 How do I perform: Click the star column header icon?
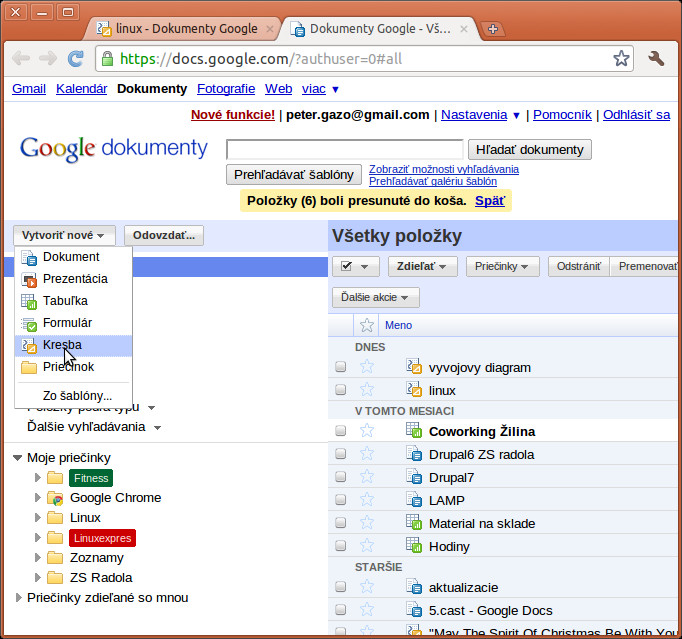pyautogui.click(x=367, y=325)
